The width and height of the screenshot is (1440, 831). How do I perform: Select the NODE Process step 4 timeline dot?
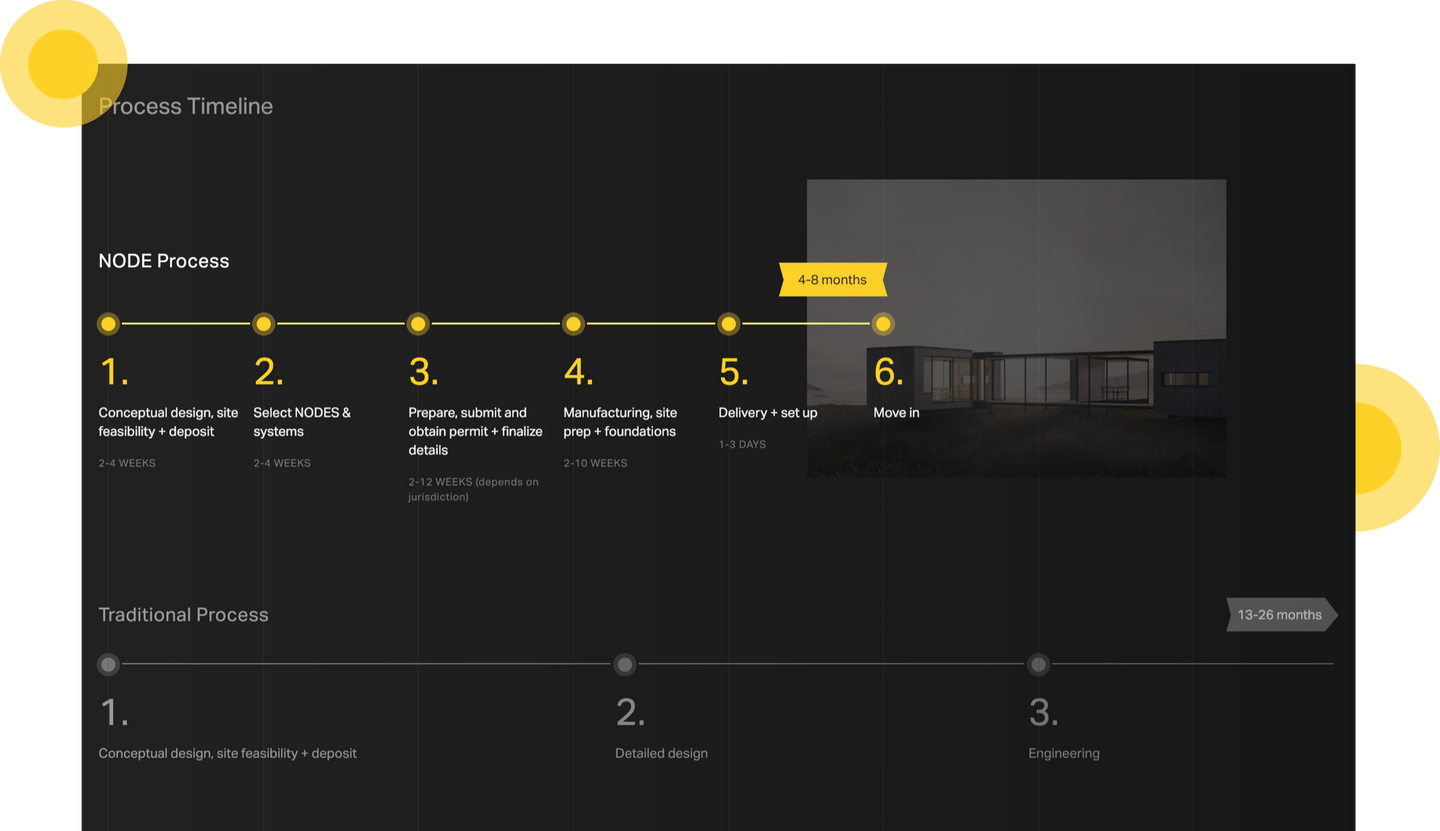pyautogui.click(x=573, y=324)
